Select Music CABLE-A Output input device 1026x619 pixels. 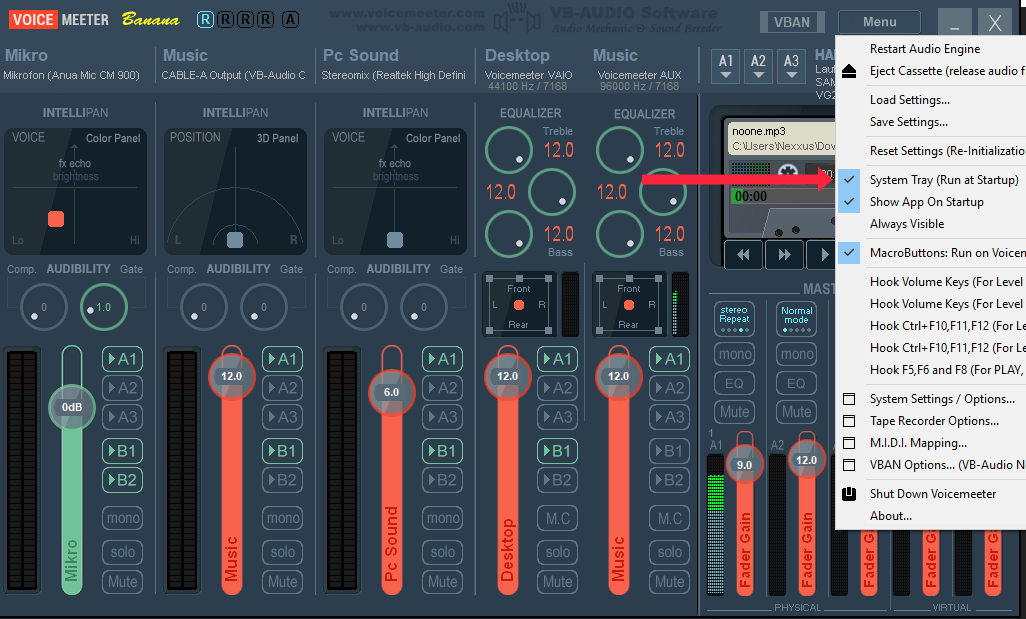[x=233, y=75]
